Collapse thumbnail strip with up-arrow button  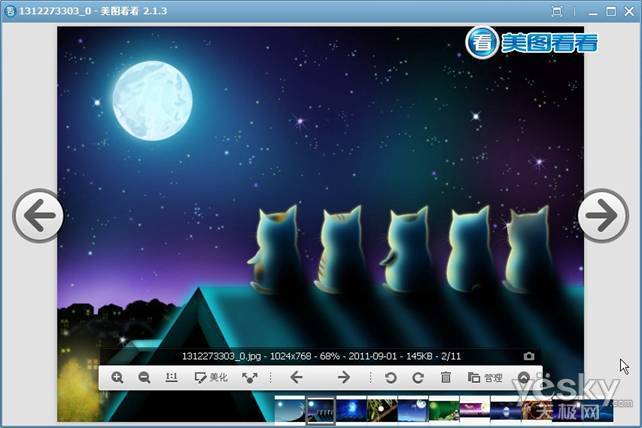click(524, 378)
